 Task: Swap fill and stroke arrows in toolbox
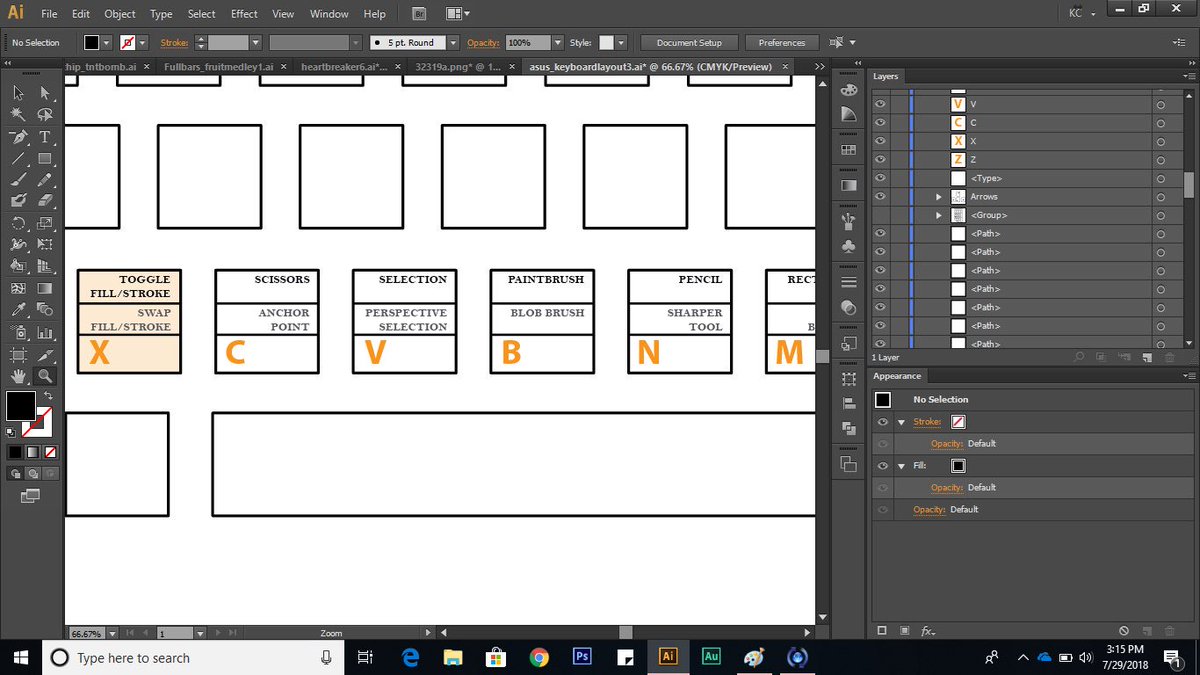click(47, 396)
